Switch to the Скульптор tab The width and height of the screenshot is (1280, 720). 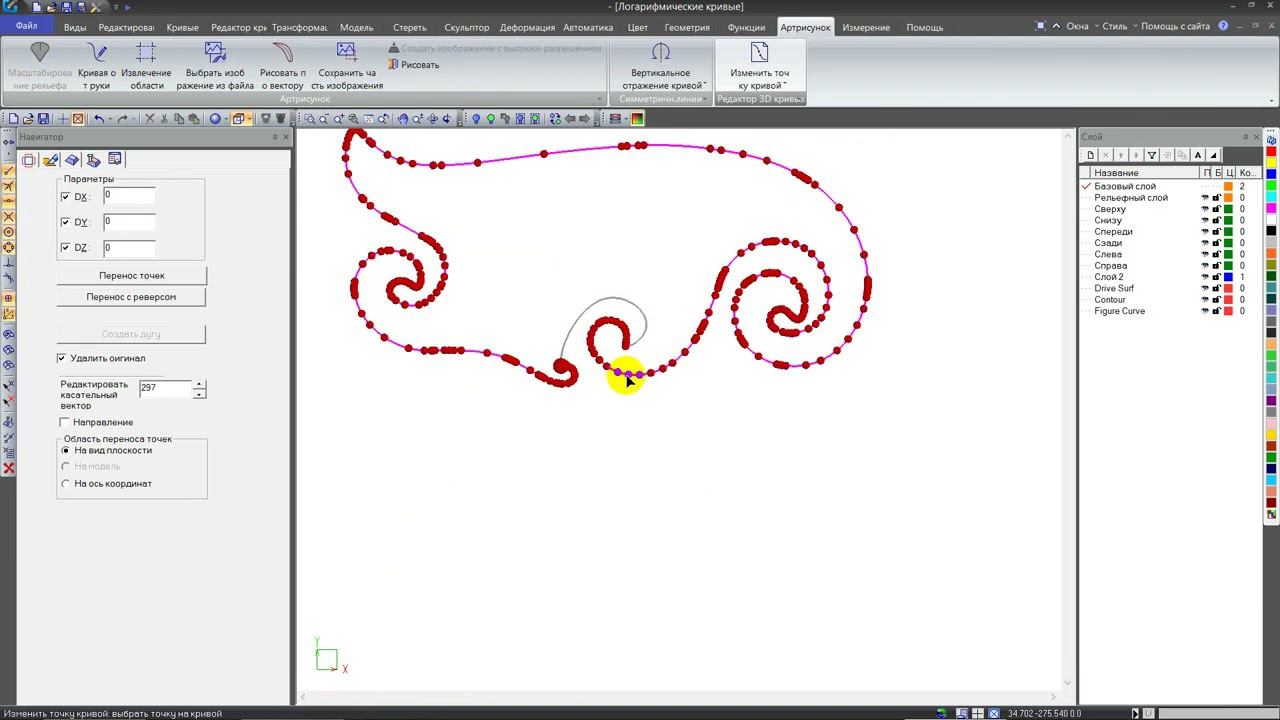467,27
